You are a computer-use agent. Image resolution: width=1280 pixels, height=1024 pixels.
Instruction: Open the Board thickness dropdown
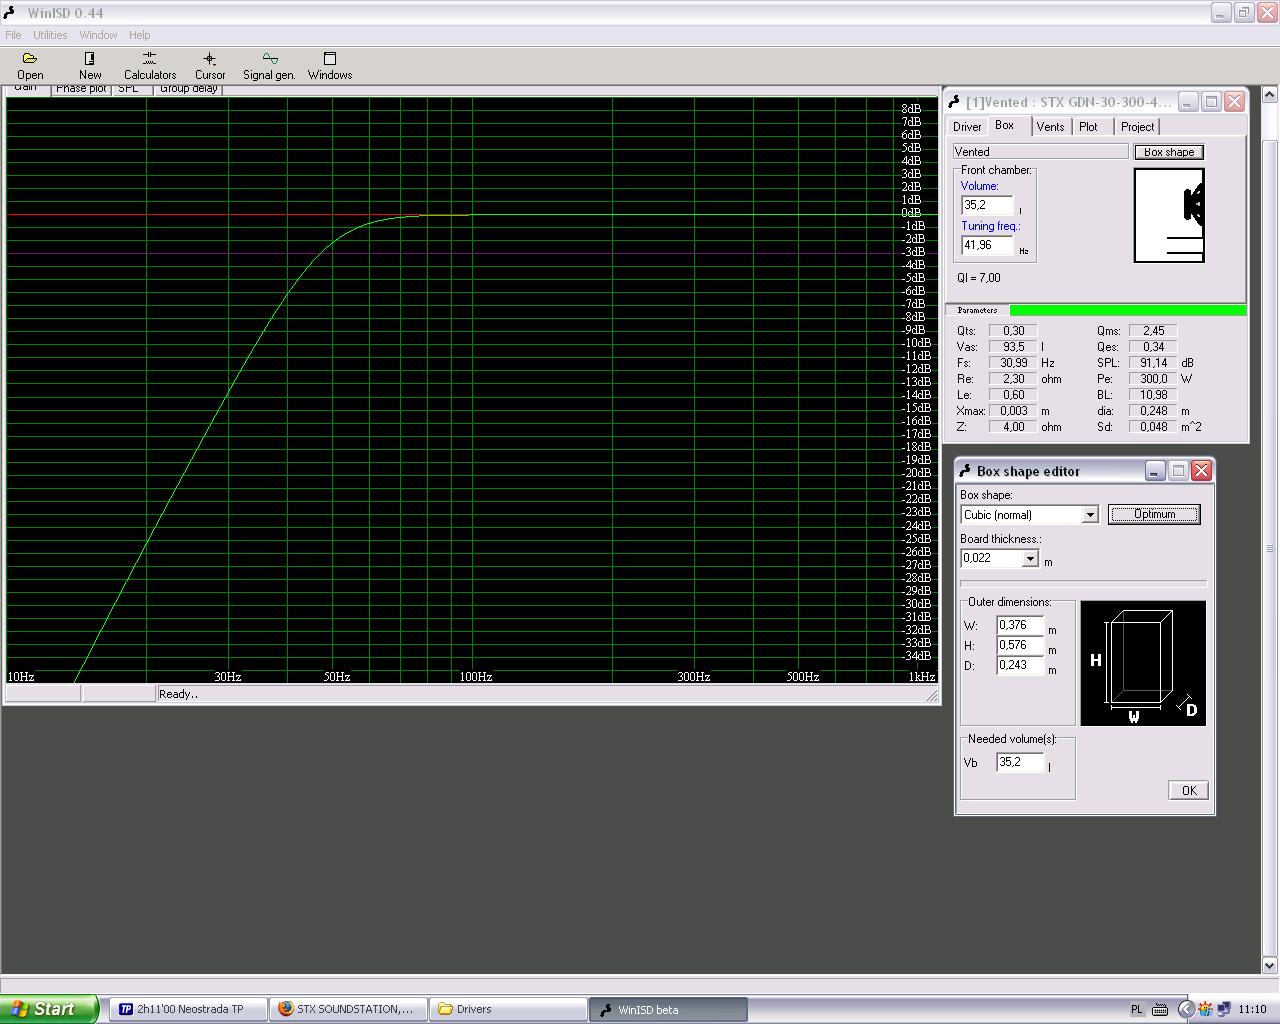click(x=1030, y=559)
